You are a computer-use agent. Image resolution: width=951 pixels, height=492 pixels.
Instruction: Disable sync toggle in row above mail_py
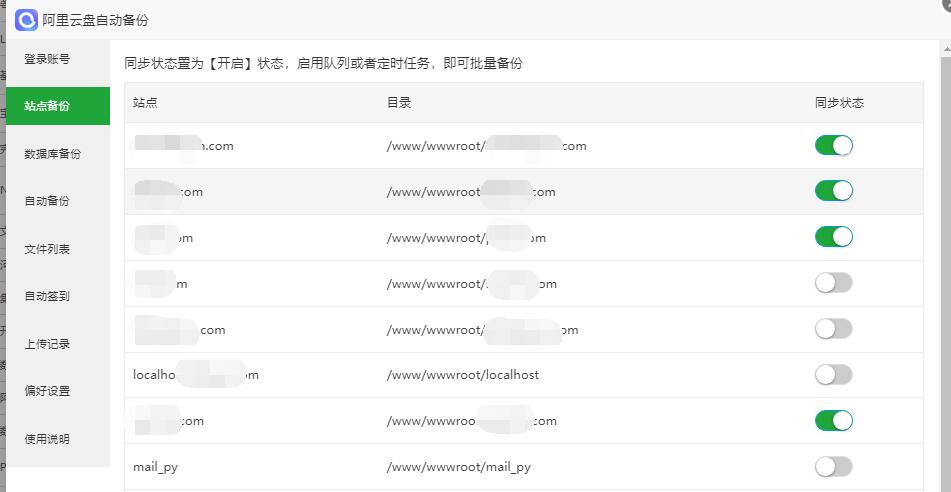tap(833, 420)
